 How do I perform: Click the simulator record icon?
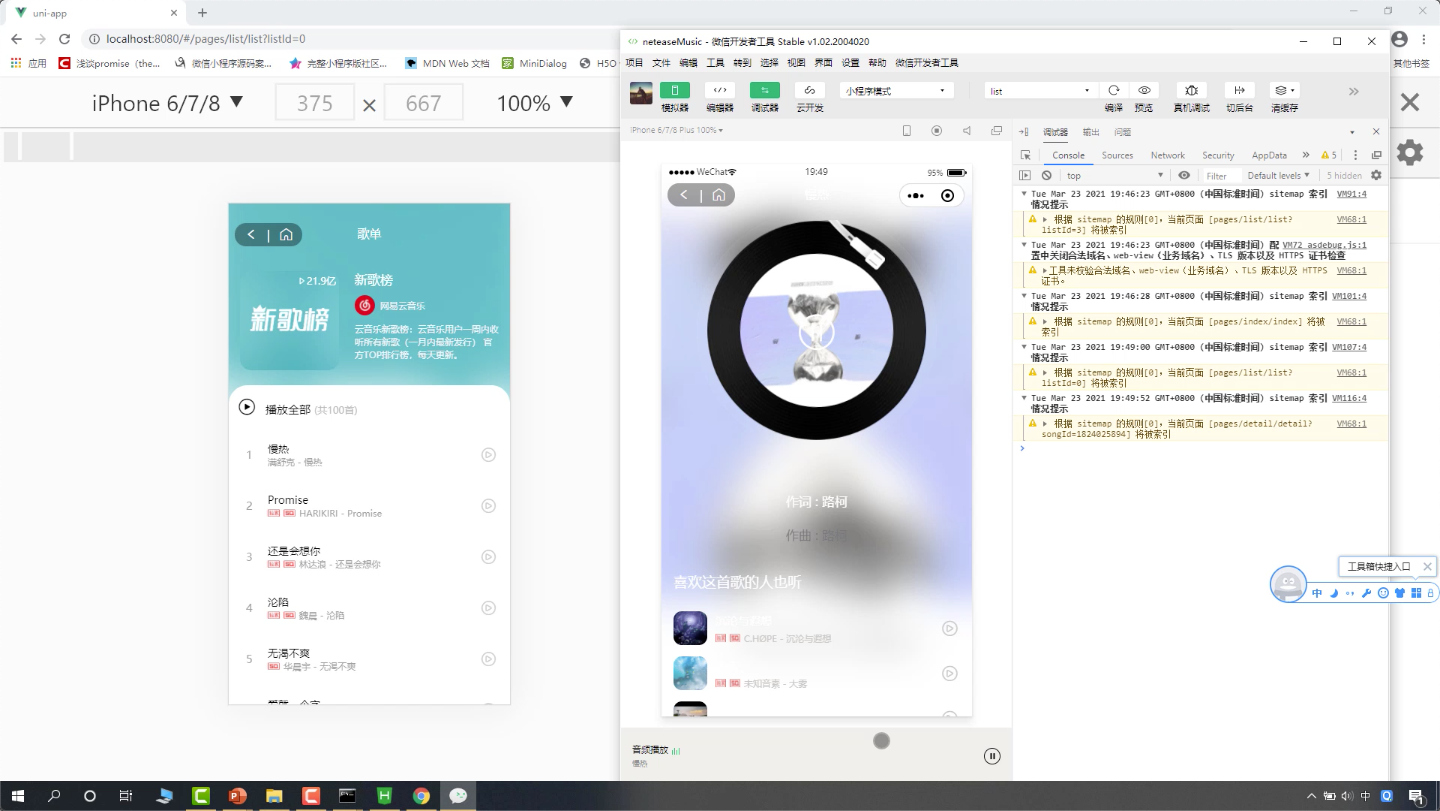point(937,131)
